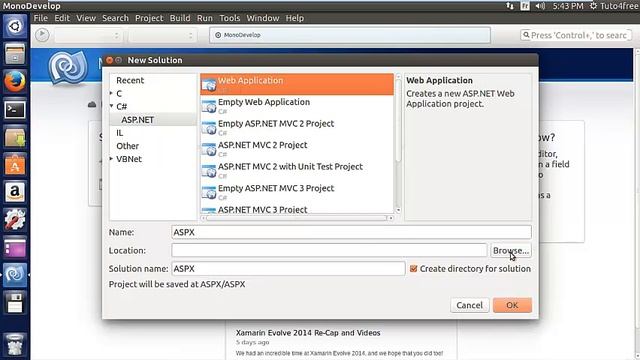Open the archive download folder dock icon
The height and width of the screenshot is (360, 640).
[x=15, y=137]
